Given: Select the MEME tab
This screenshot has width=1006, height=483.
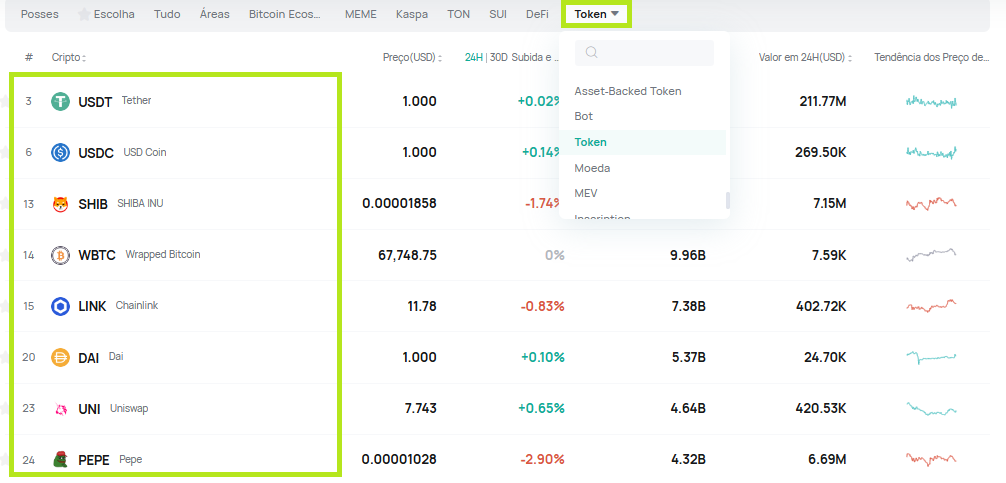Looking at the screenshot, I should click(x=361, y=14).
